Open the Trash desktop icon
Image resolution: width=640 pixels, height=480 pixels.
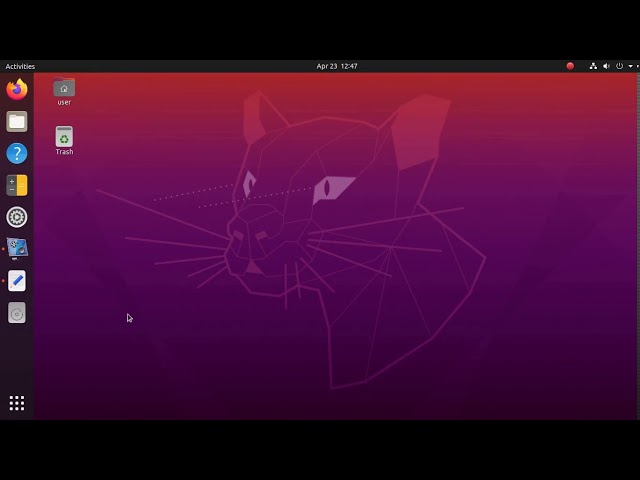(64, 141)
